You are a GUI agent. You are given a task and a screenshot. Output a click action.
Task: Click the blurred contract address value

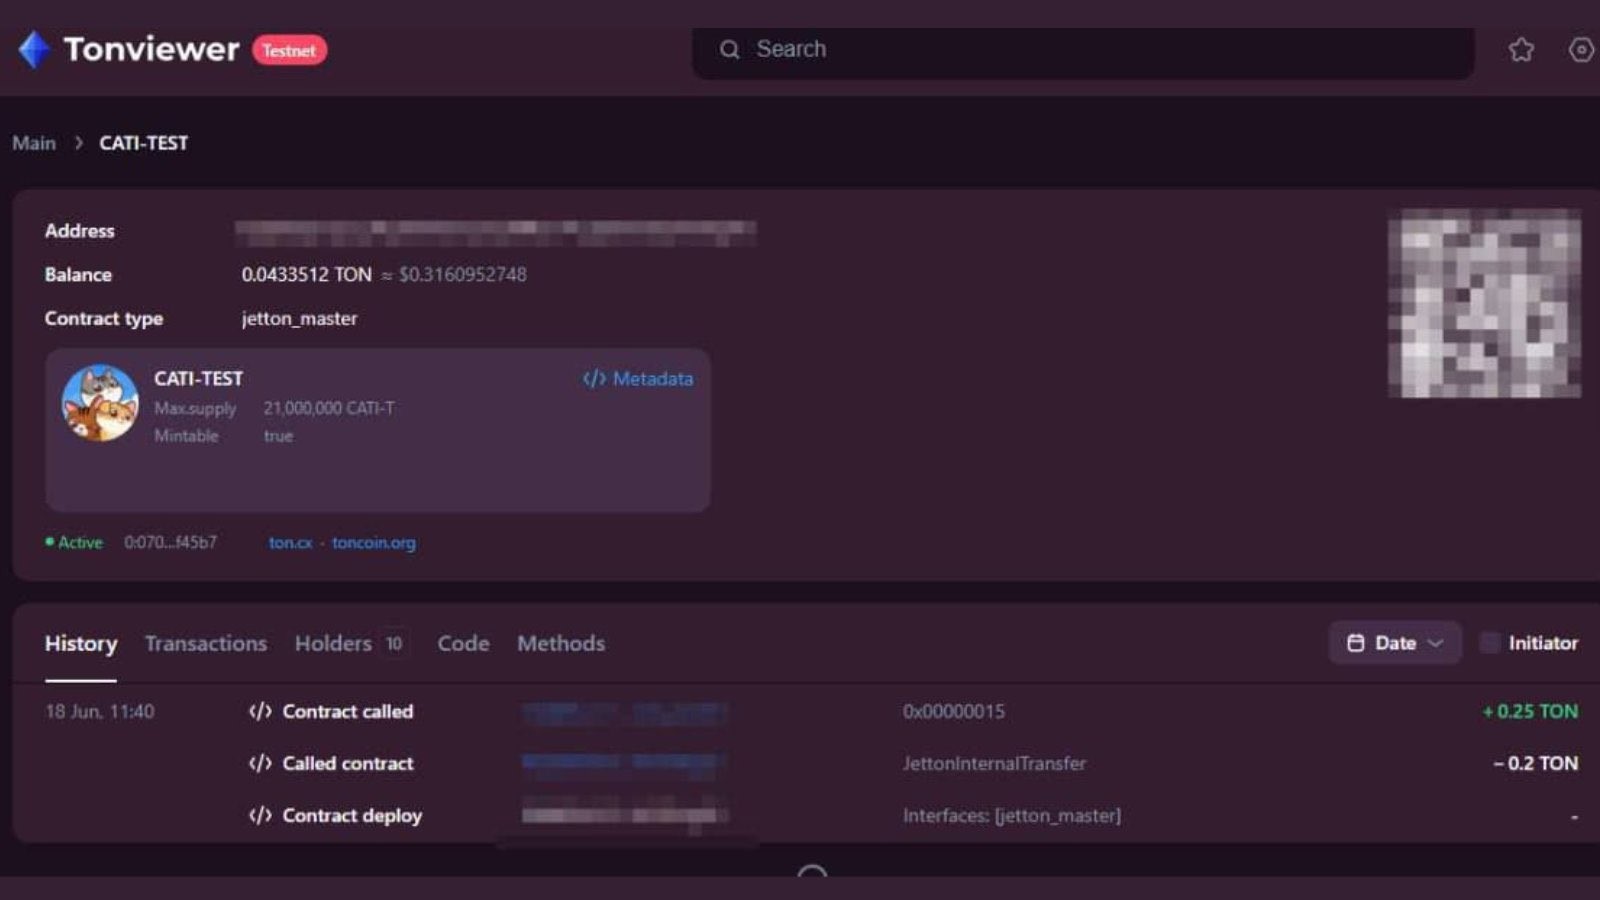[496, 232]
